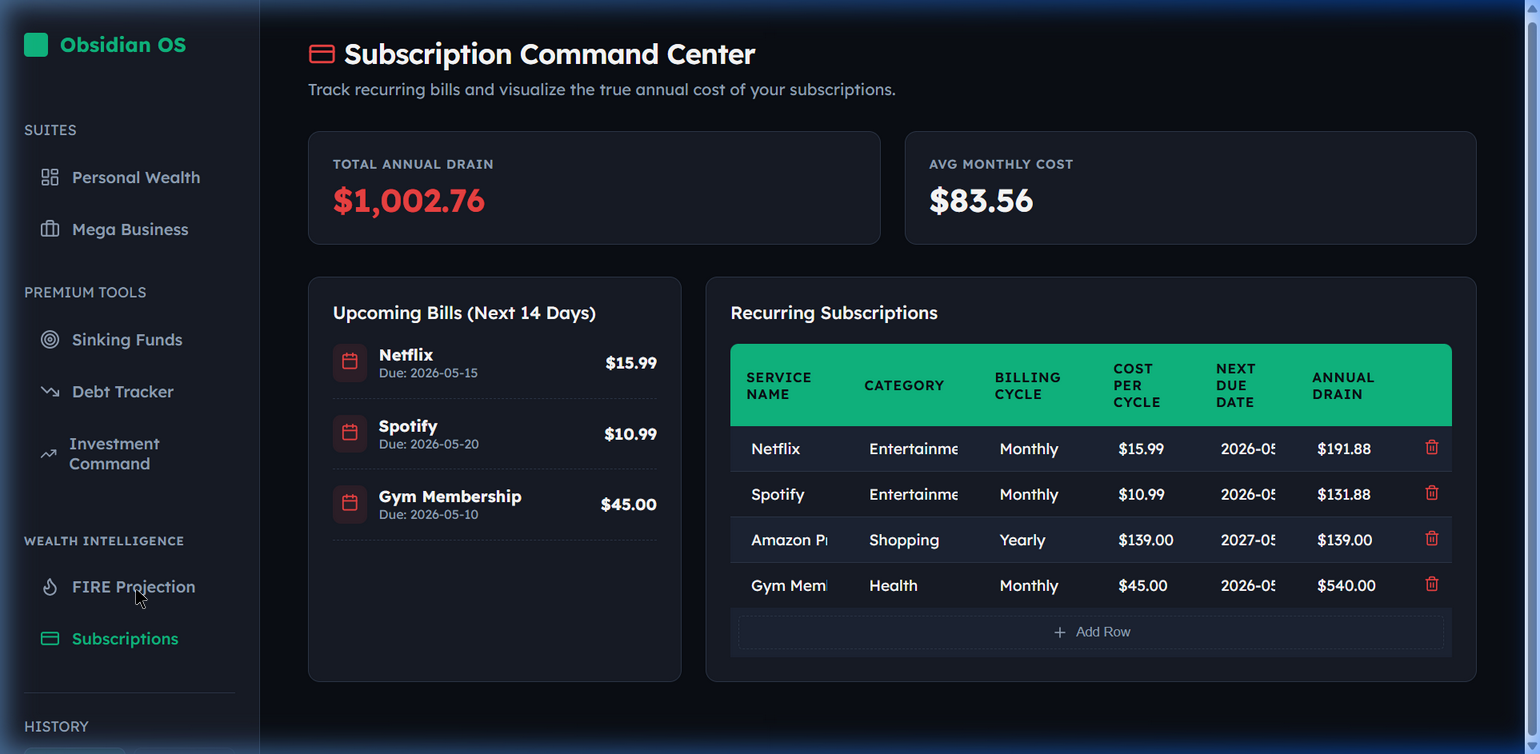This screenshot has height=754, width=1540.
Task: Click the Investment Command trend-up icon
Action: click(48, 454)
